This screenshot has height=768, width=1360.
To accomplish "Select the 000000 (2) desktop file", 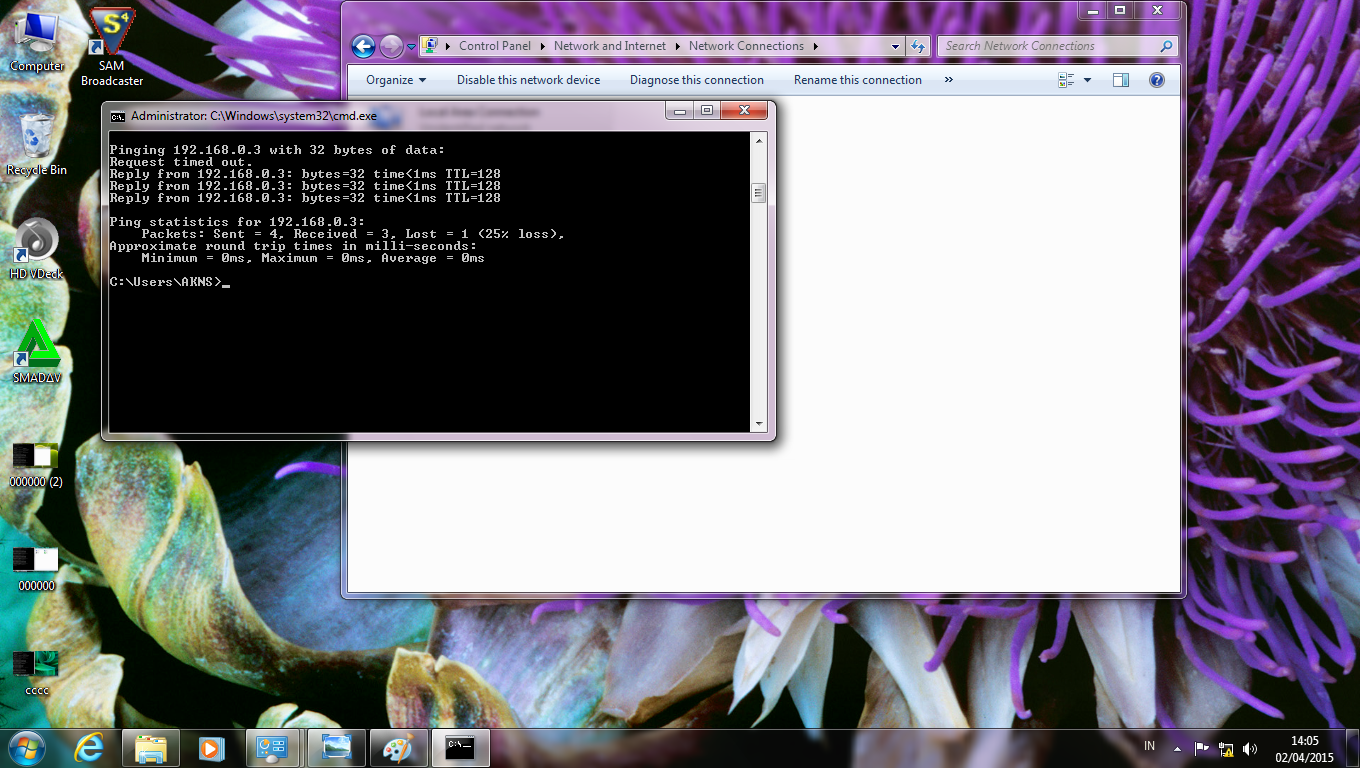I will 36,465.
